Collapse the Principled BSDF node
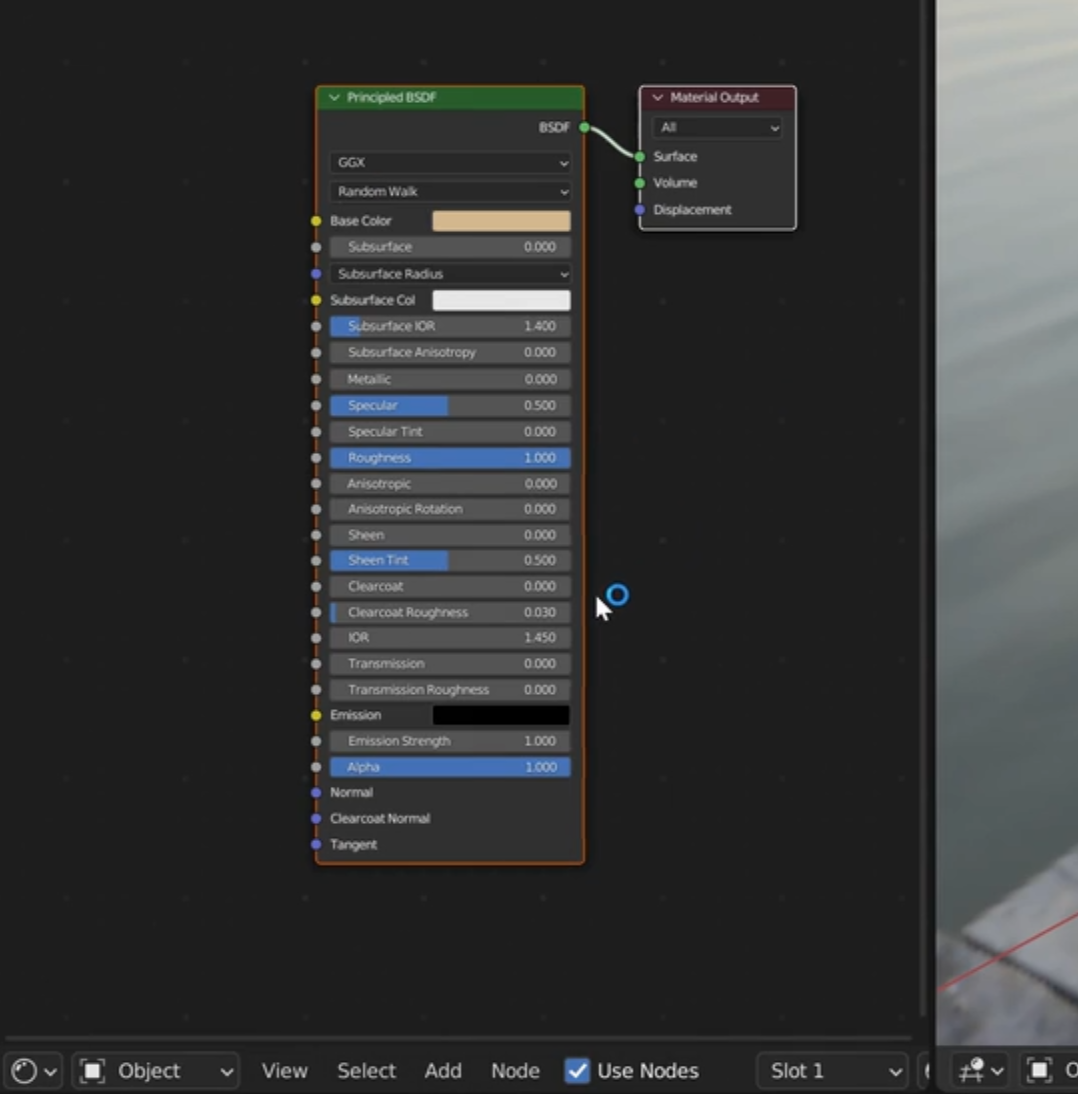This screenshot has width=1078, height=1094. tap(334, 97)
